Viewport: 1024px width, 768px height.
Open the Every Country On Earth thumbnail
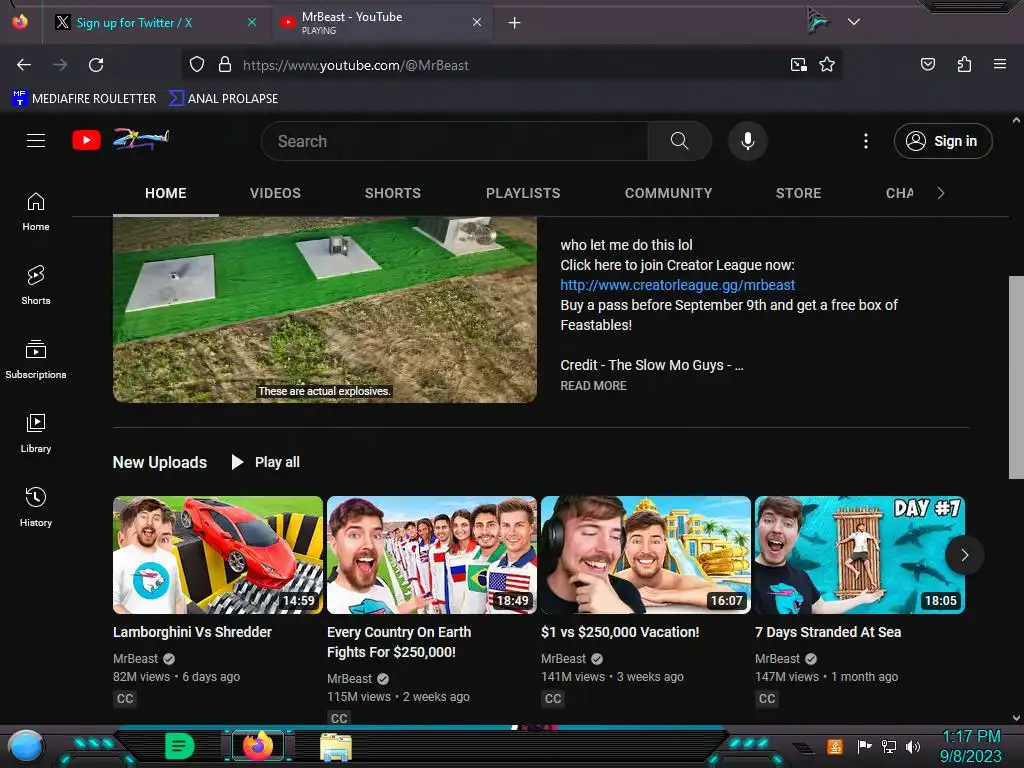[x=432, y=555]
